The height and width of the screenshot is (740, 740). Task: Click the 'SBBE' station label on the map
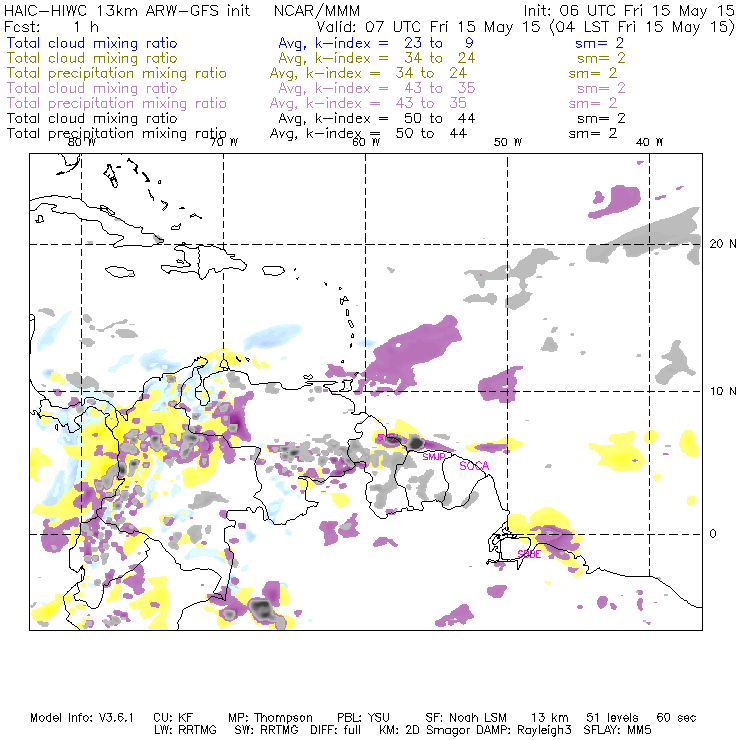point(529,554)
